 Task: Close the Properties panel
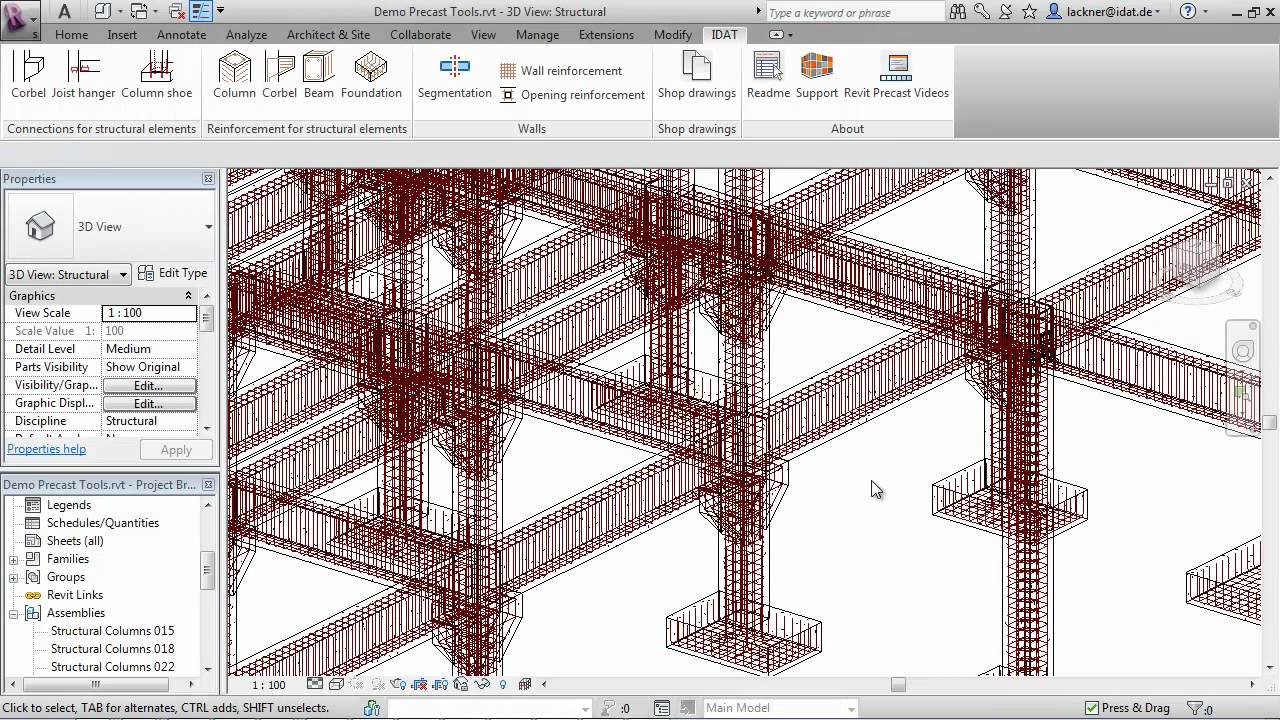pos(208,179)
